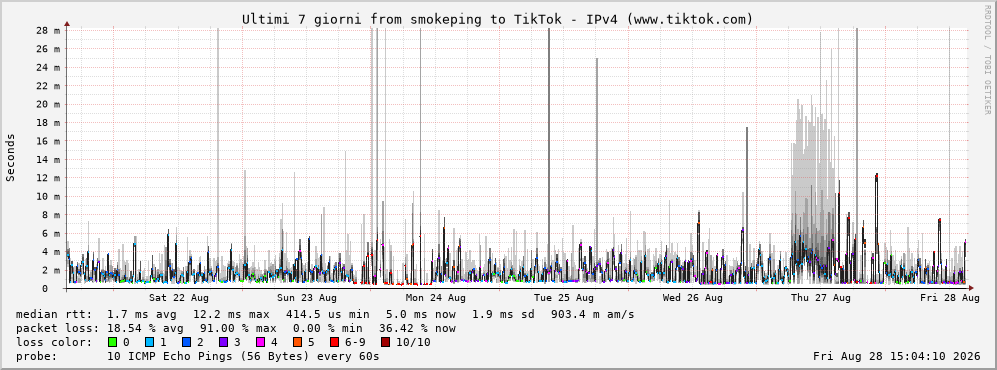This screenshot has height=370, width=997.
Task: Click the Sat 22 Aug axis label
Action: tap(179, 298)
